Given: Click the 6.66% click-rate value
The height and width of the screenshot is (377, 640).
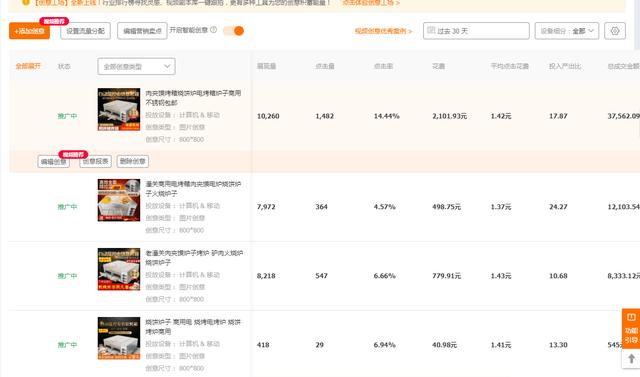Looking at the screenshot, I should (x=384, y=276).
